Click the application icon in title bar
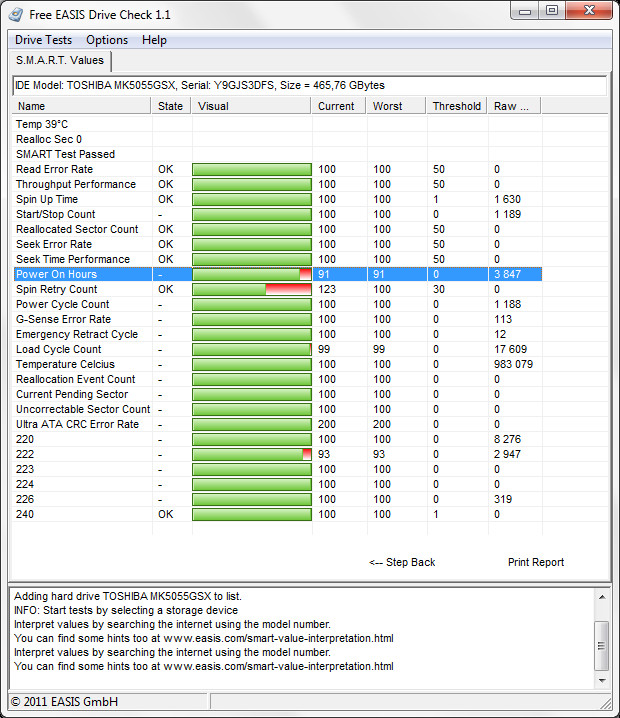 (16, 15)
